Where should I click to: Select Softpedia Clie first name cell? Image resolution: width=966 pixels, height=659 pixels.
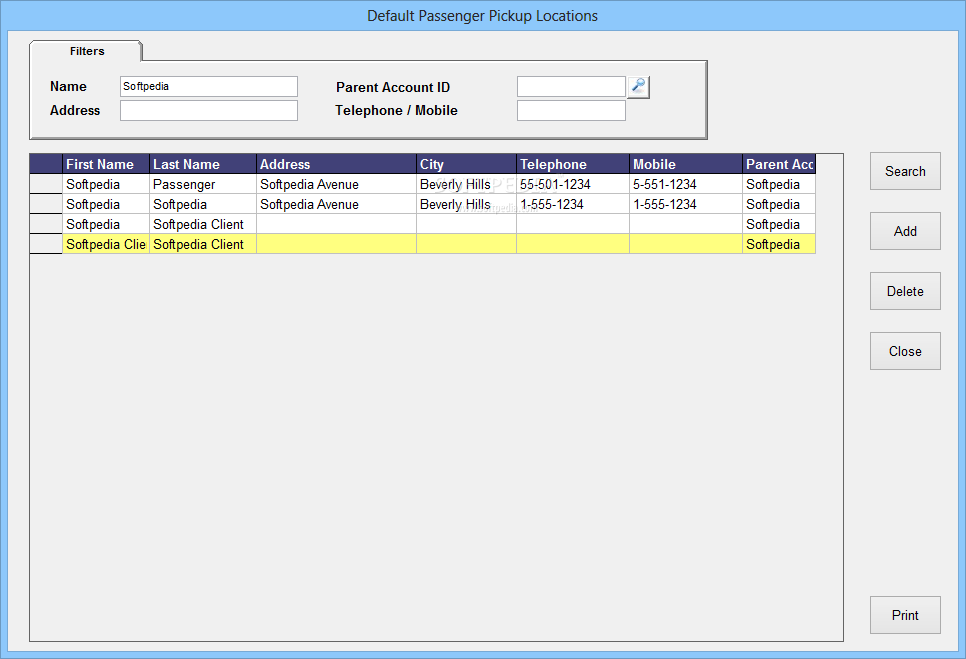click(106, 244)
